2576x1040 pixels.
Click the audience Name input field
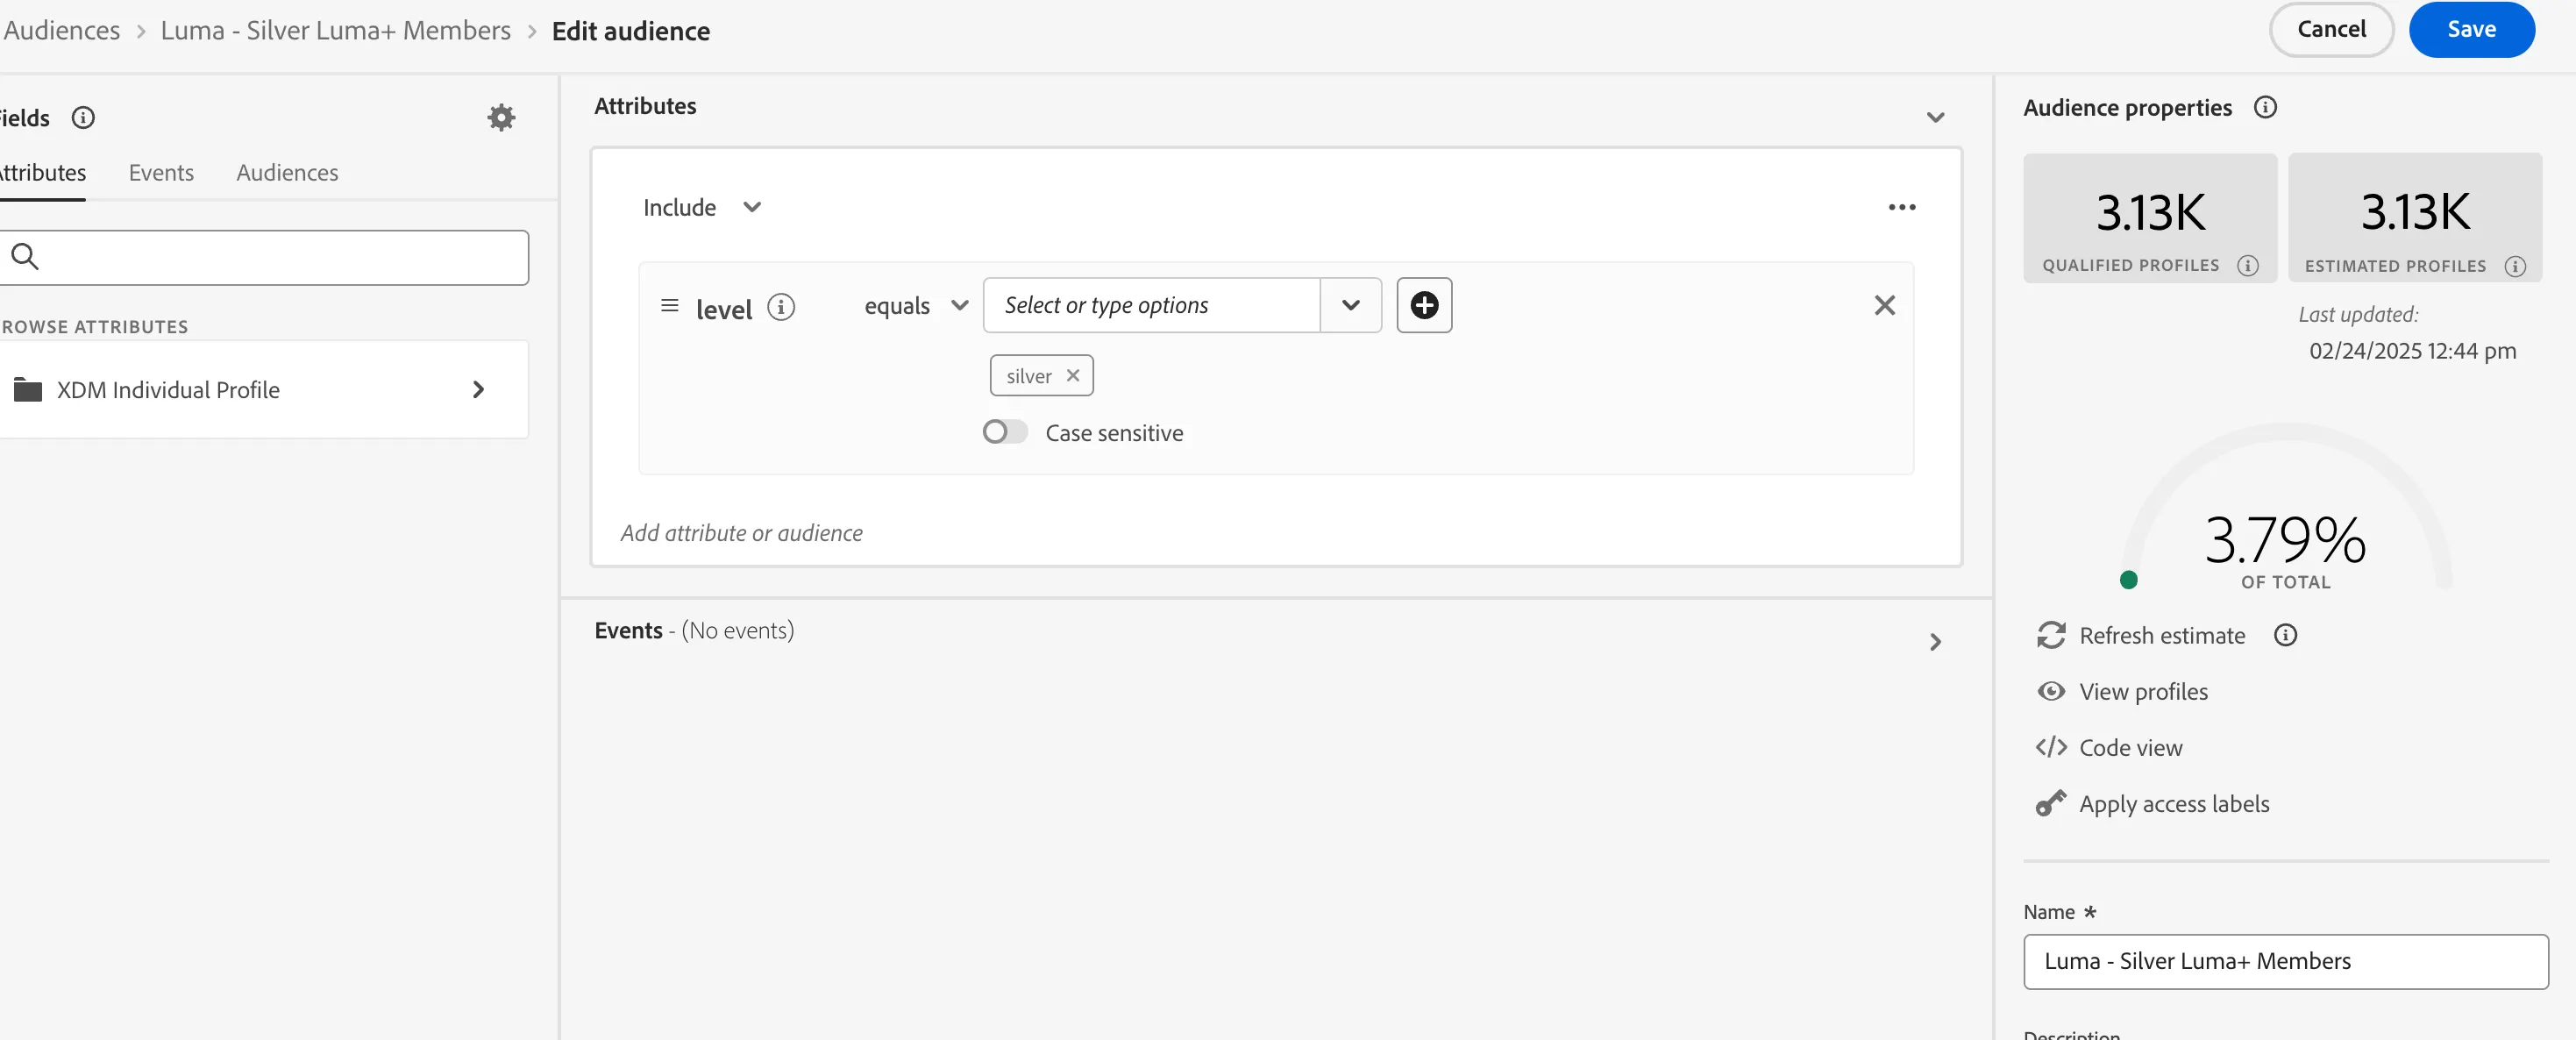click(2285, 961)
